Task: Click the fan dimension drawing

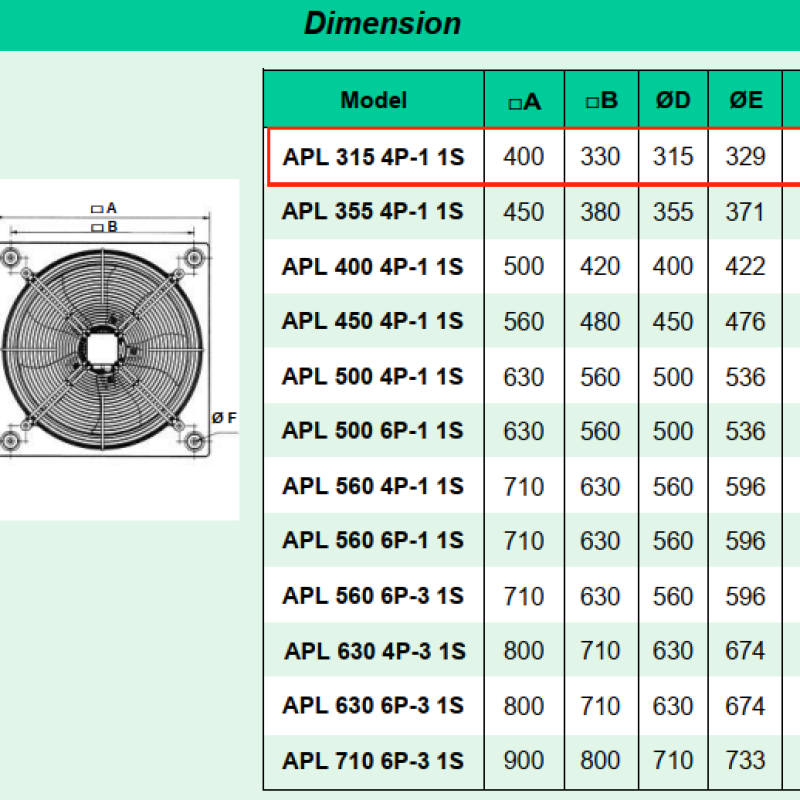Action: click(x=119, y=349)
